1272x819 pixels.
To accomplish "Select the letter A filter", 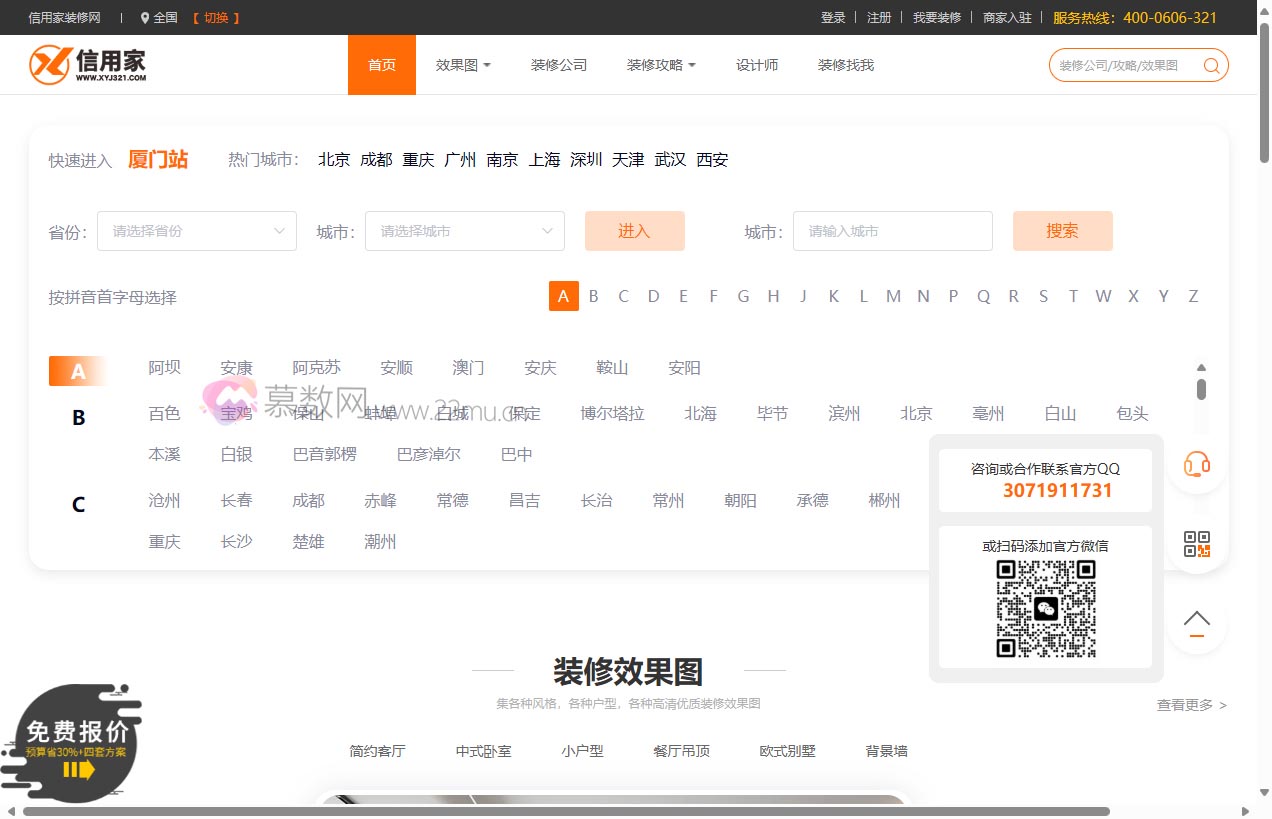I will coord(563,295).
